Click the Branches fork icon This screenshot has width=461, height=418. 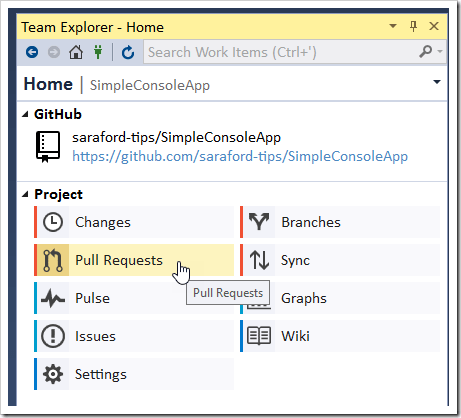pos(259,222)
